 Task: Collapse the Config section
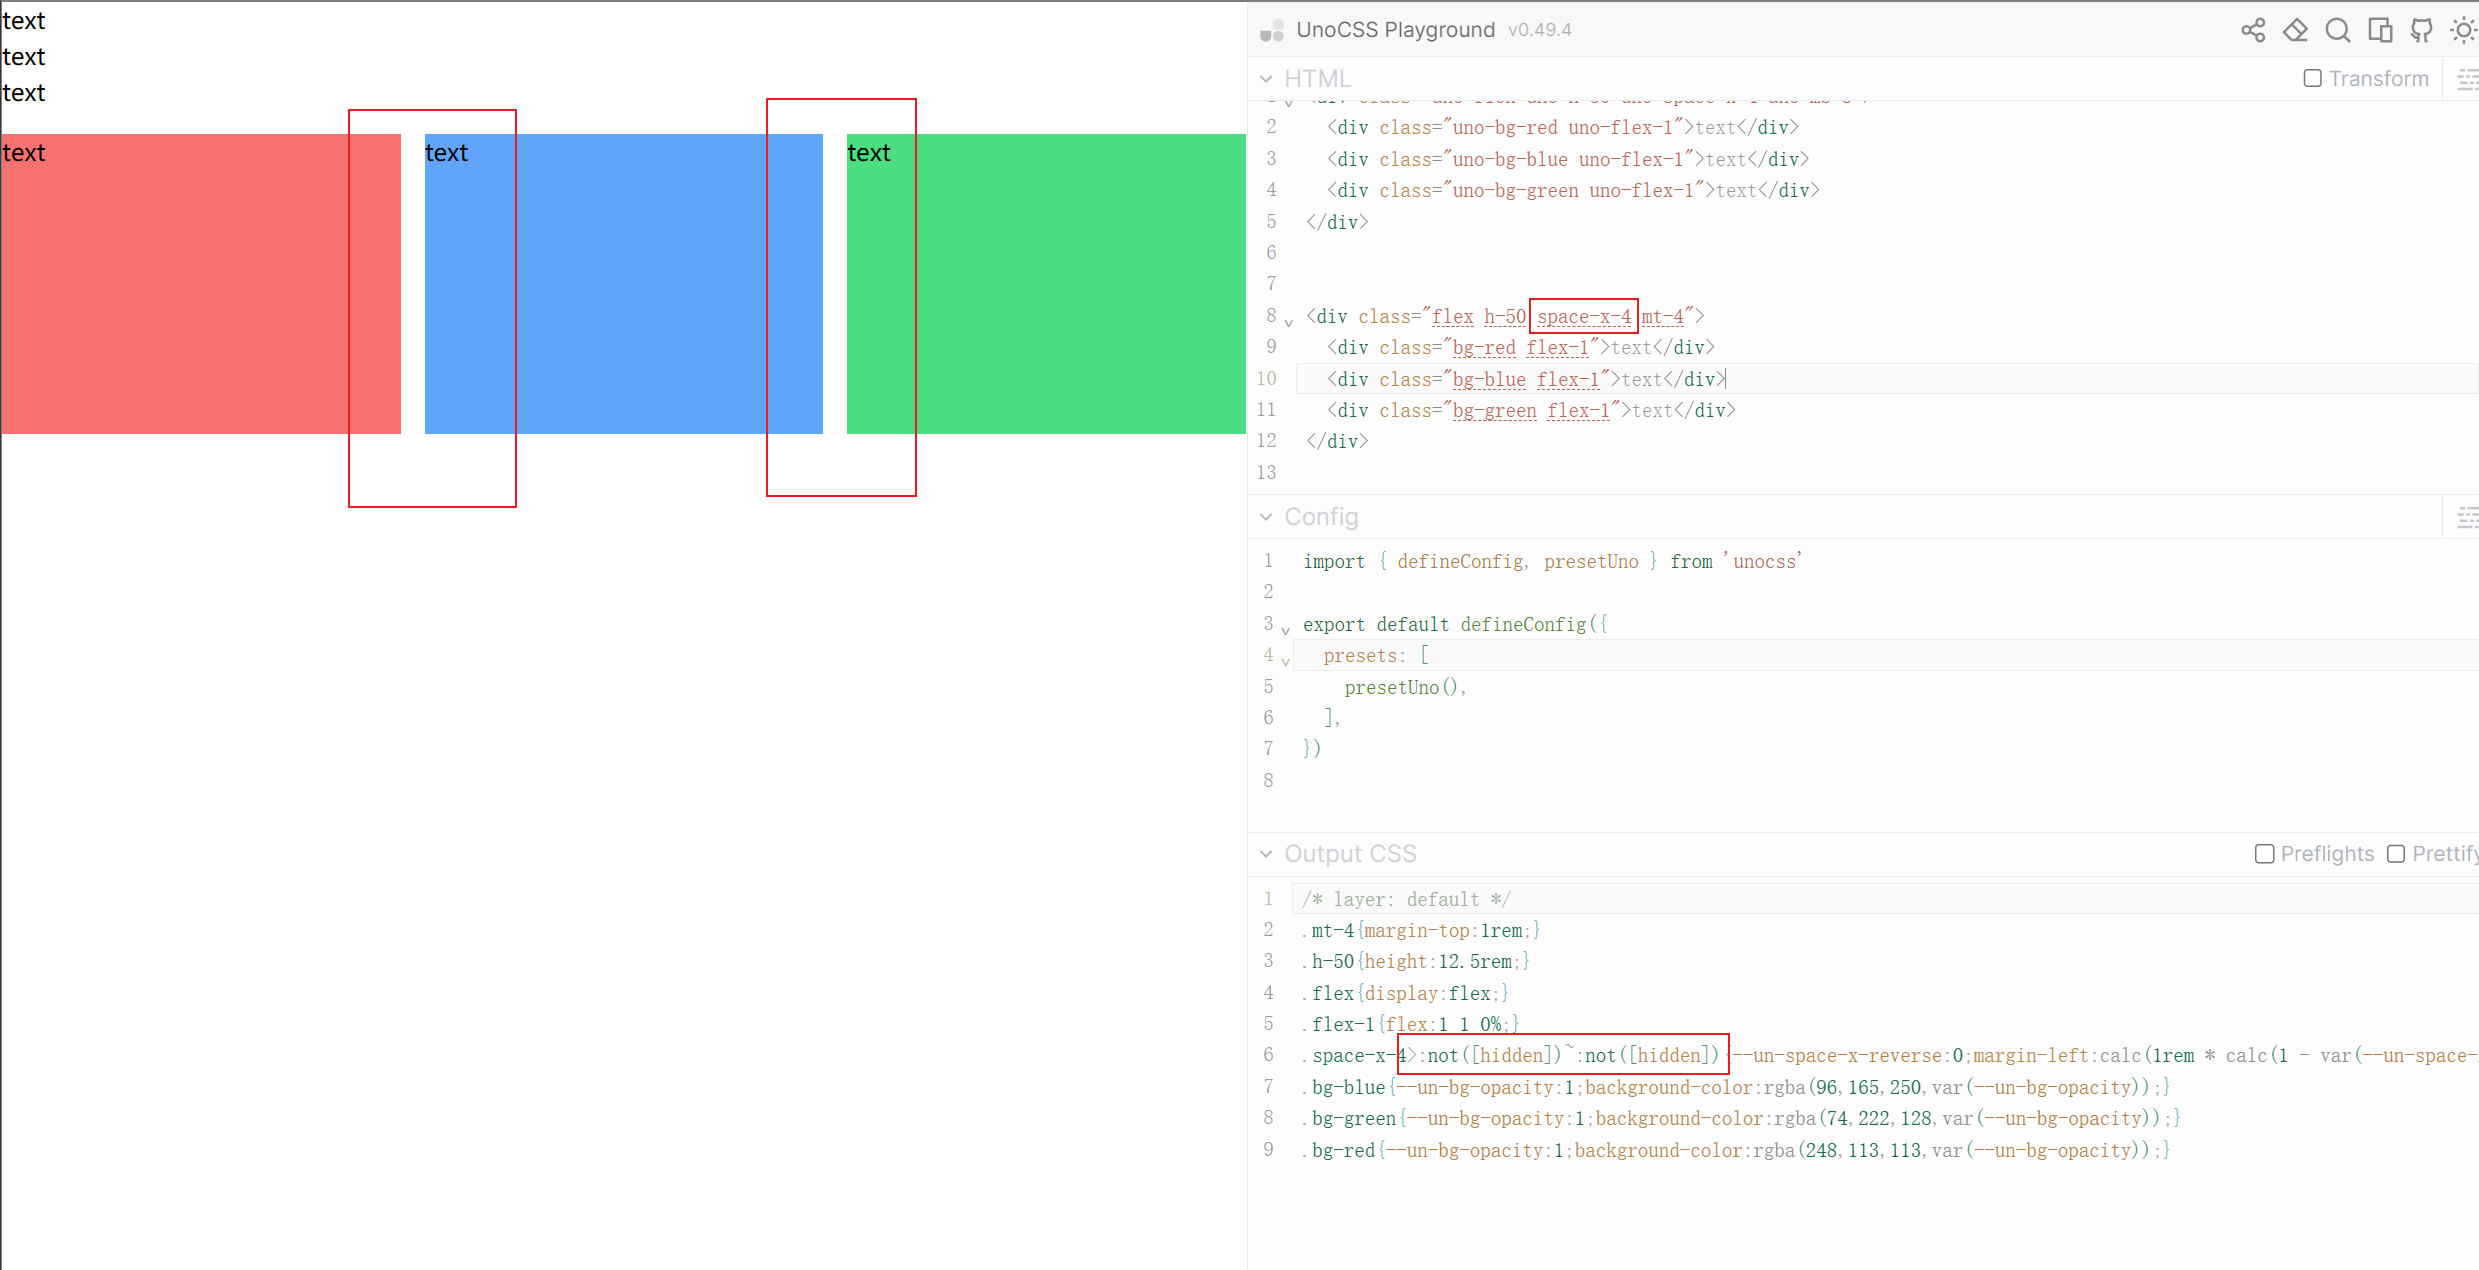[1266, 517]
